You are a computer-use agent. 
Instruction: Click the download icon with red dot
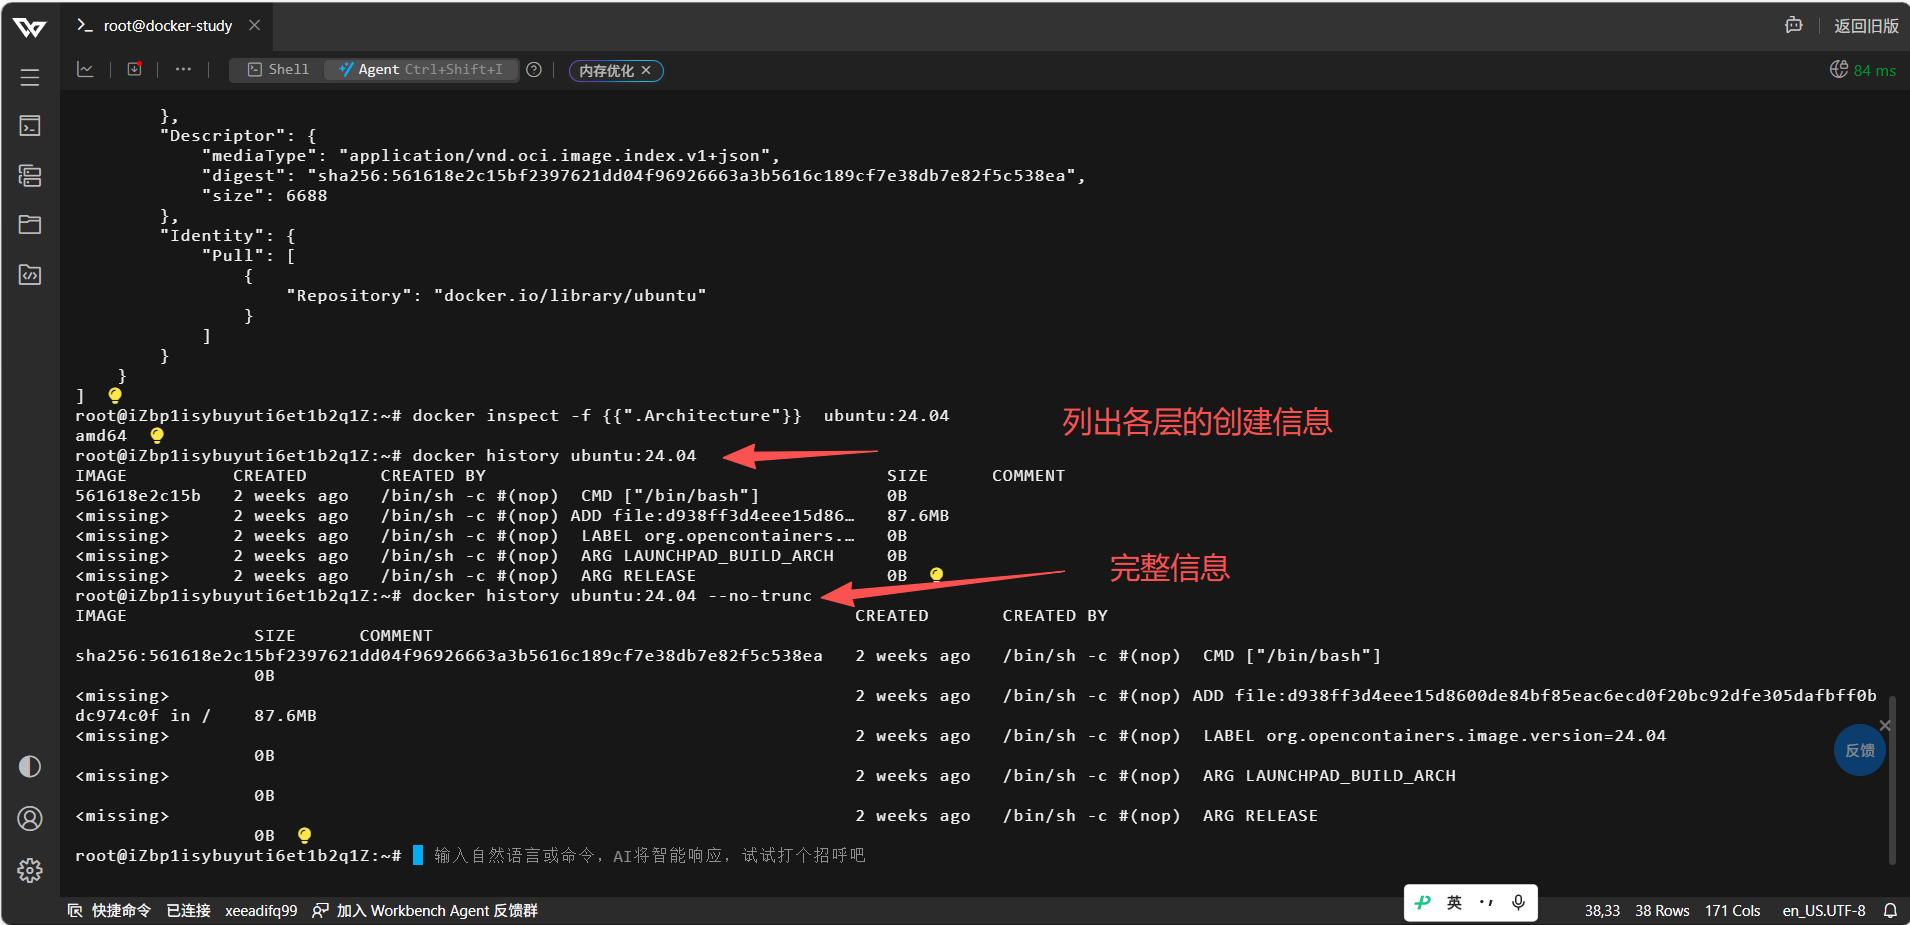point(134,69)
